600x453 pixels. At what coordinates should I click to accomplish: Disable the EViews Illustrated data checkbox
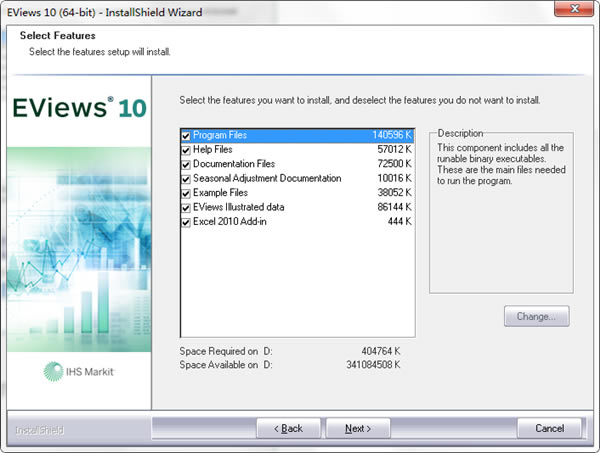[x=186, y=207]
